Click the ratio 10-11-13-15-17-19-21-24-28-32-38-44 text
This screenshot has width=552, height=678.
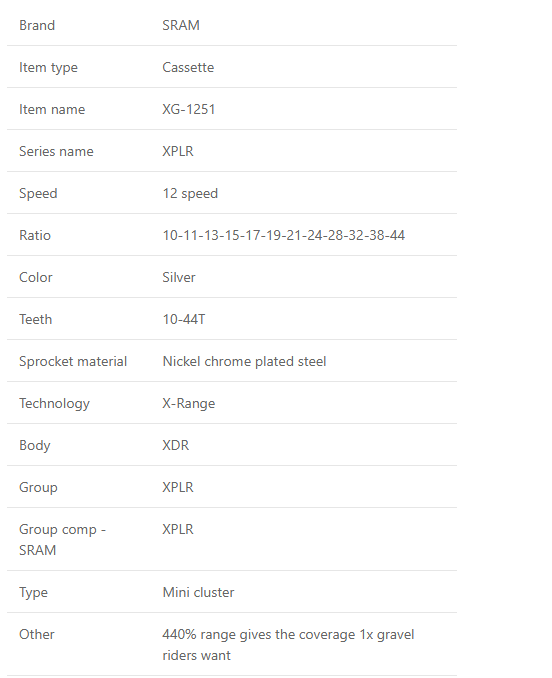pyautogui.click(x=284, y=235)
